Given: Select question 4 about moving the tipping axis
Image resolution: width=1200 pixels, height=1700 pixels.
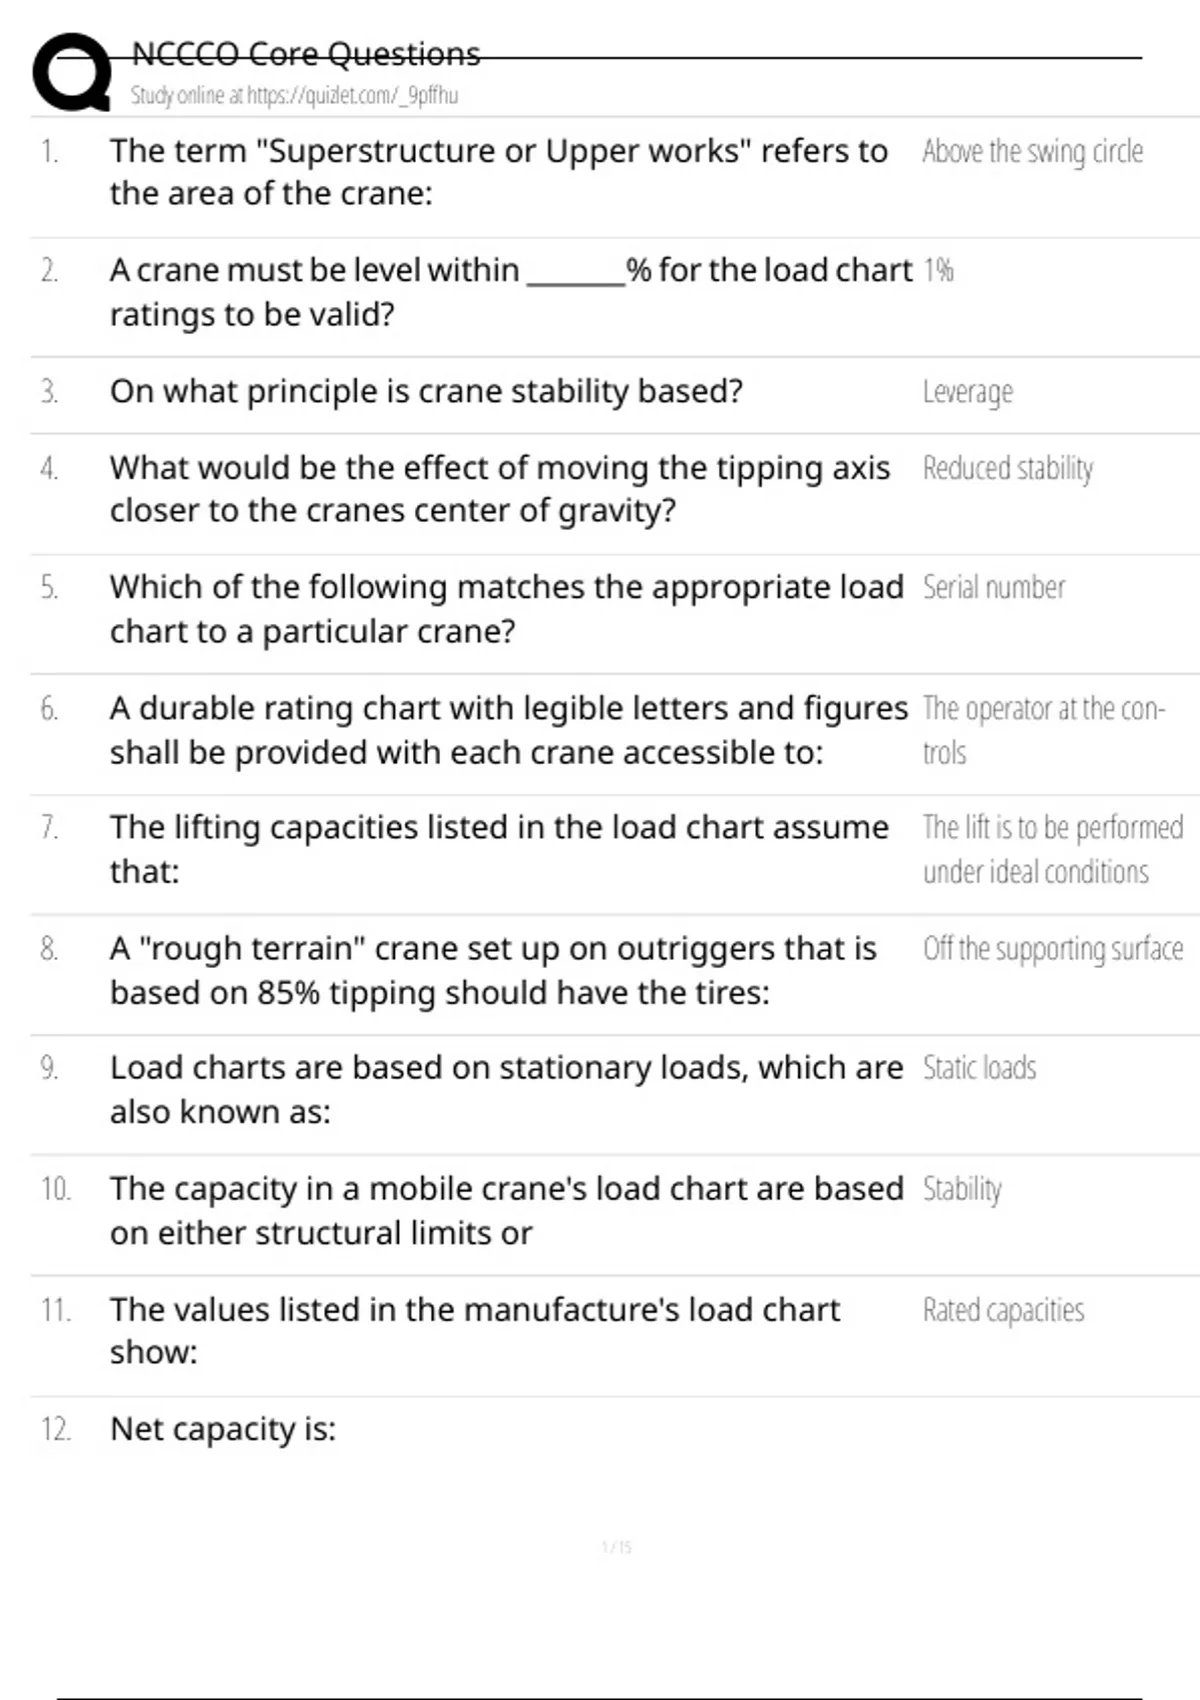Looking at the screenshot, I should pos(499,489).
